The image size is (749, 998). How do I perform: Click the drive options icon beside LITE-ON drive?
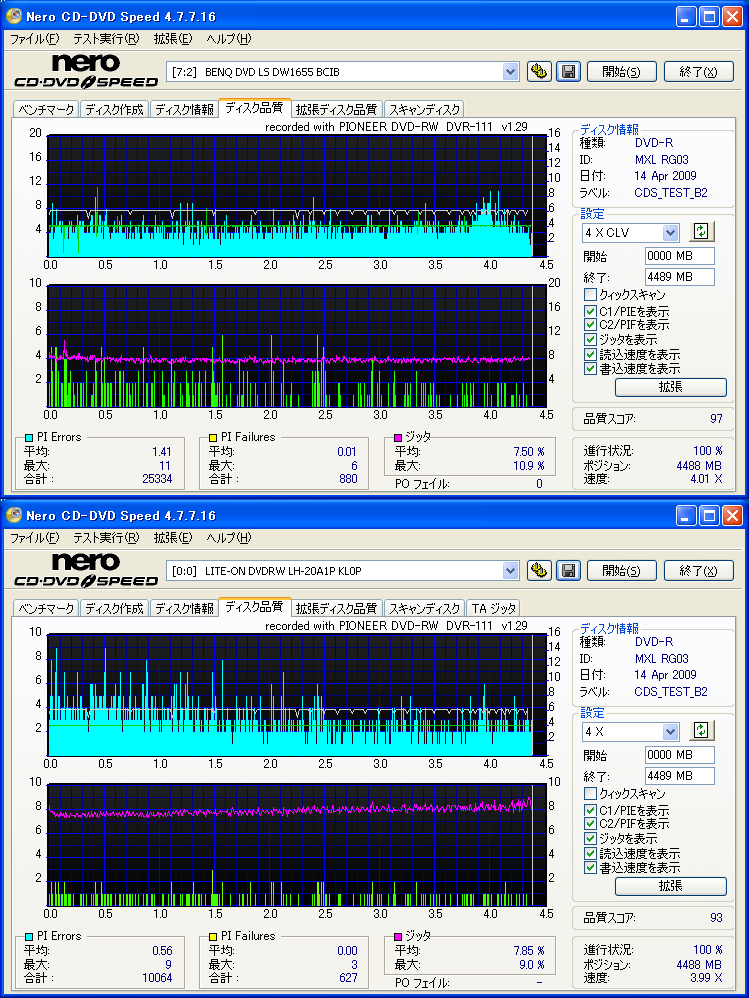(x=539, y=570)
